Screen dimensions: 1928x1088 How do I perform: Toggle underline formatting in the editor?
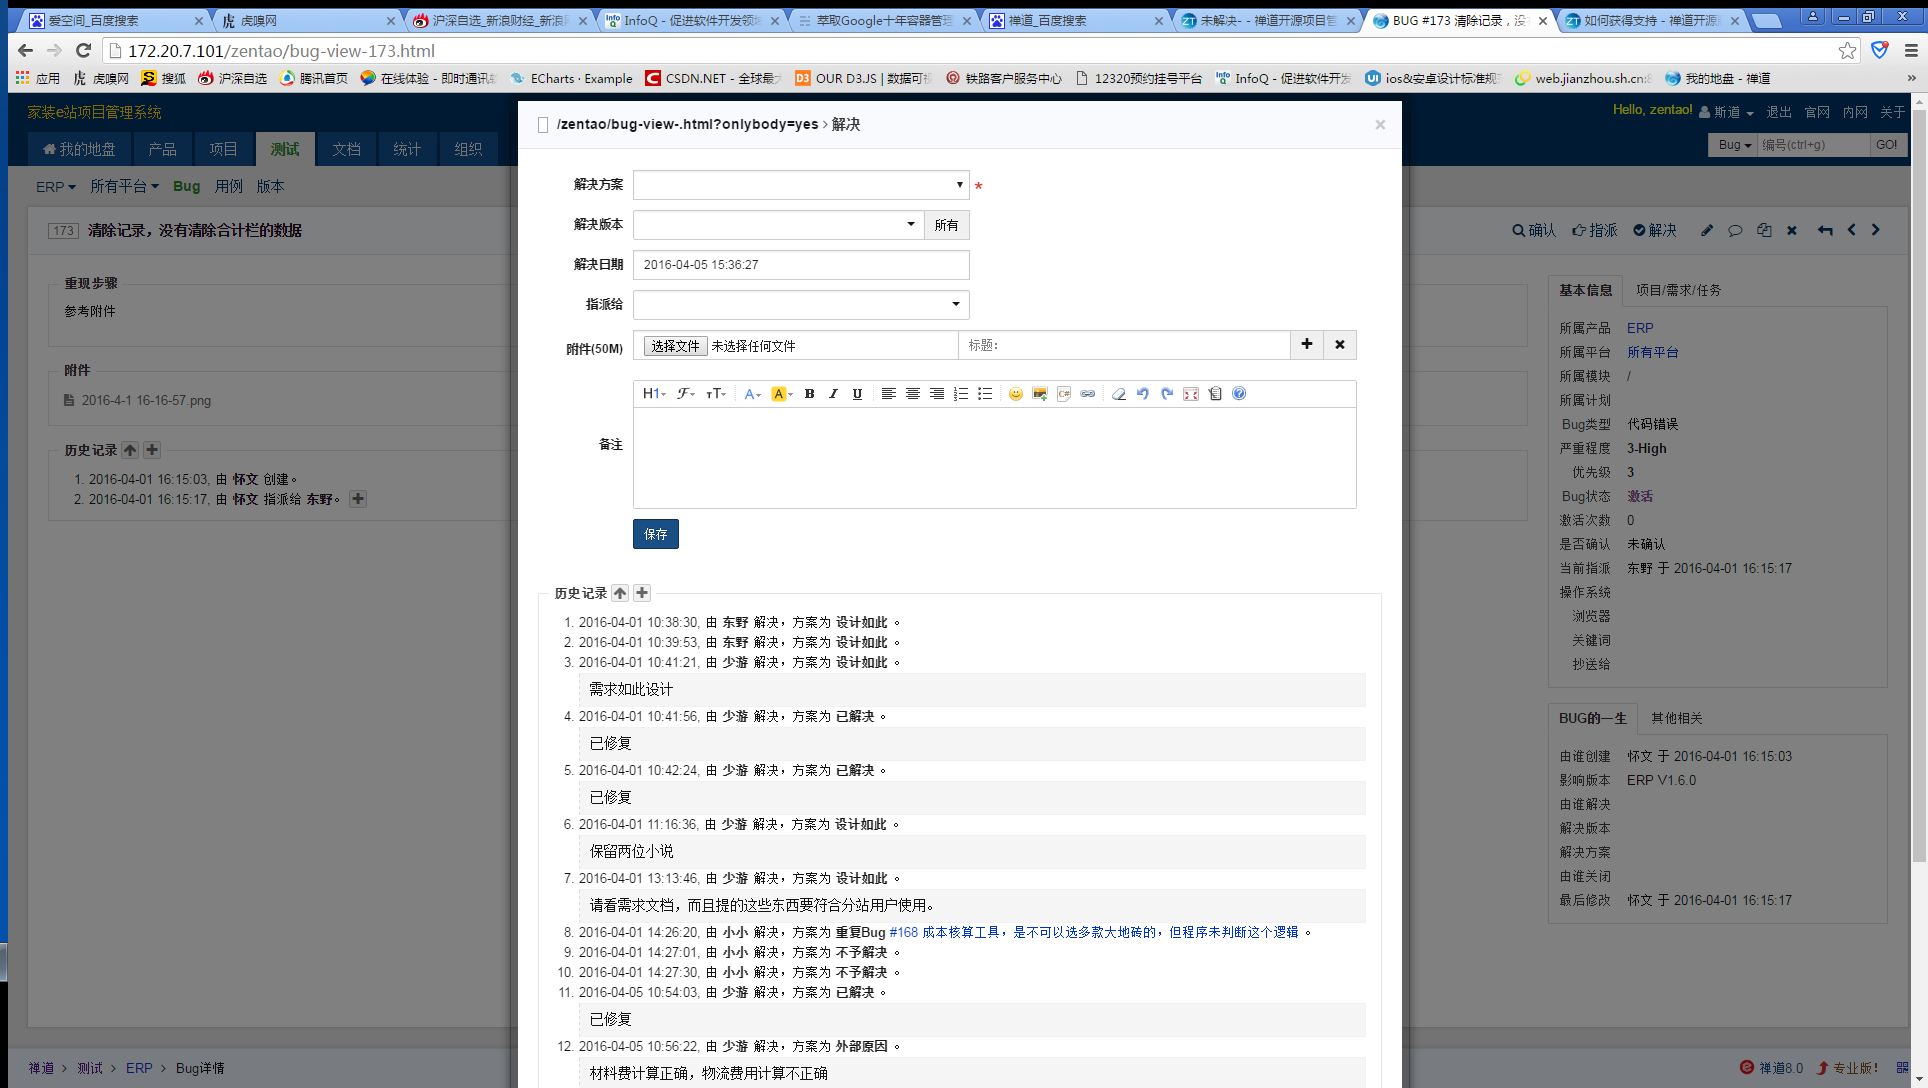[857, 394]
